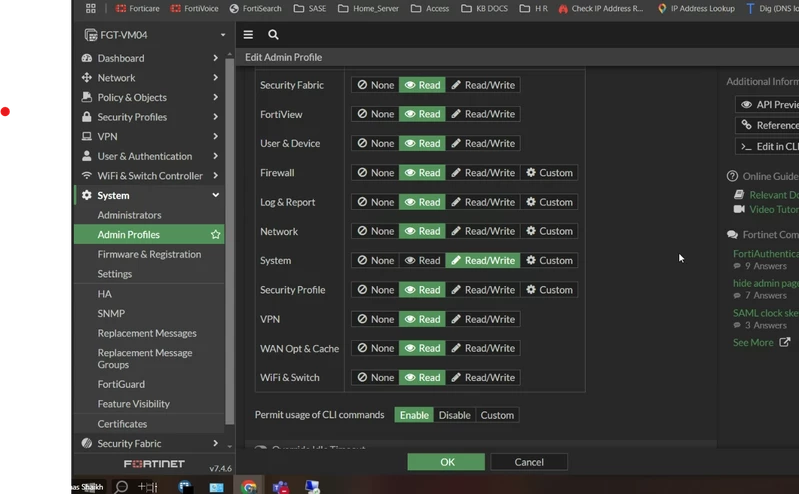
Task: Open Chrome in the taskbar
Action: click(x=249, y=487)
